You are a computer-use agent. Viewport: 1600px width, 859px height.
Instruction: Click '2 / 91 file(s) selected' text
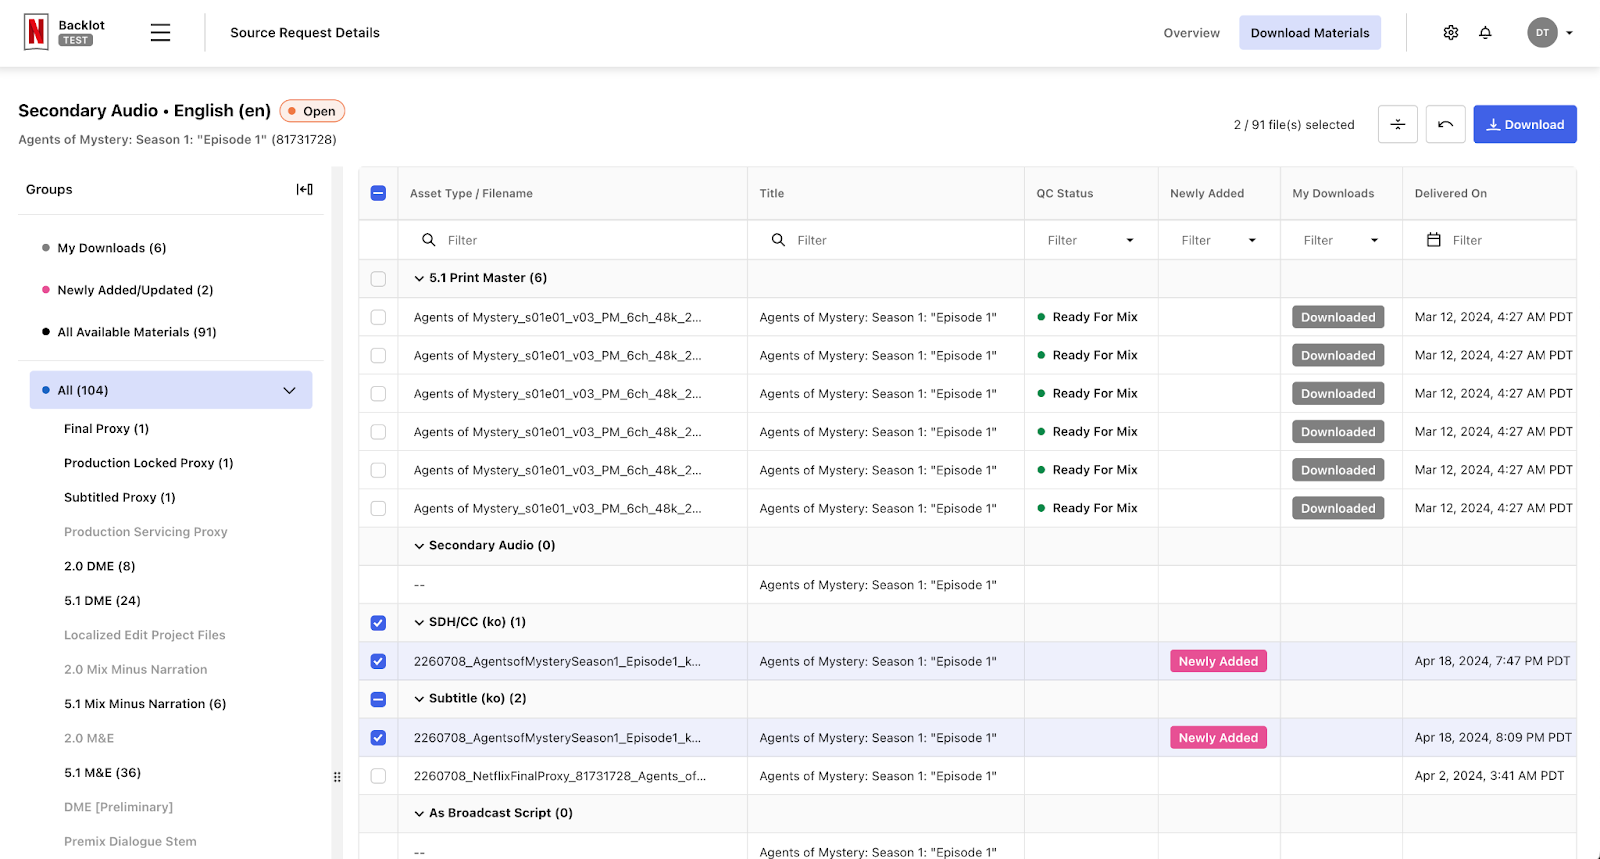click(1294, 125)
